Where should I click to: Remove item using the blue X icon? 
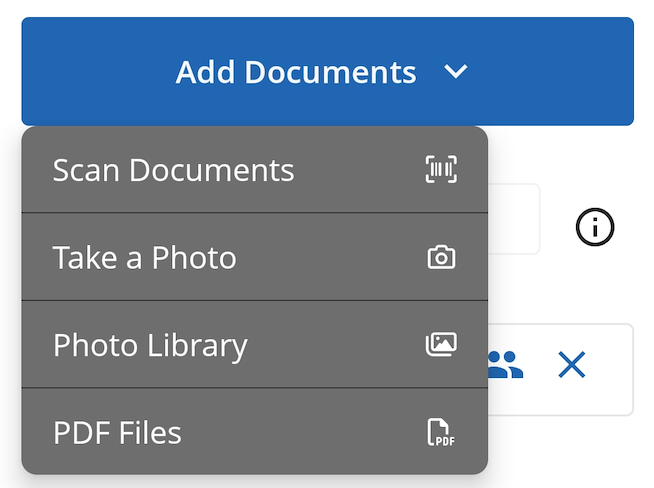click(572, 365)
